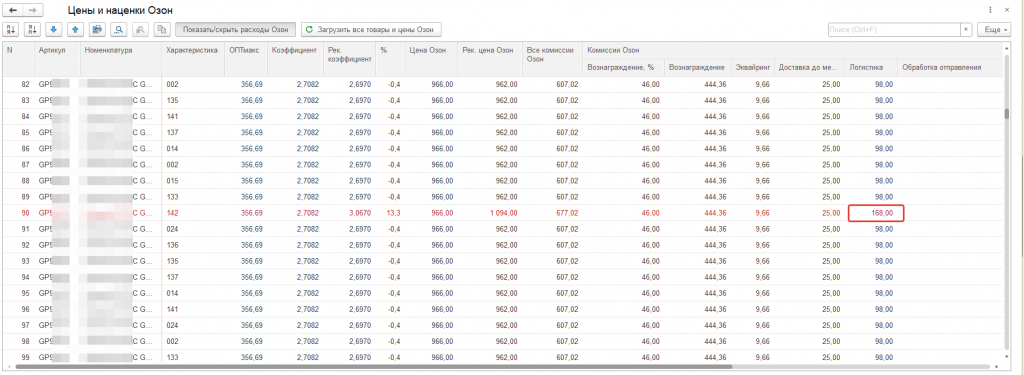Click the Артикул column header
This screenshot has width=1024, height=375.
57,59
